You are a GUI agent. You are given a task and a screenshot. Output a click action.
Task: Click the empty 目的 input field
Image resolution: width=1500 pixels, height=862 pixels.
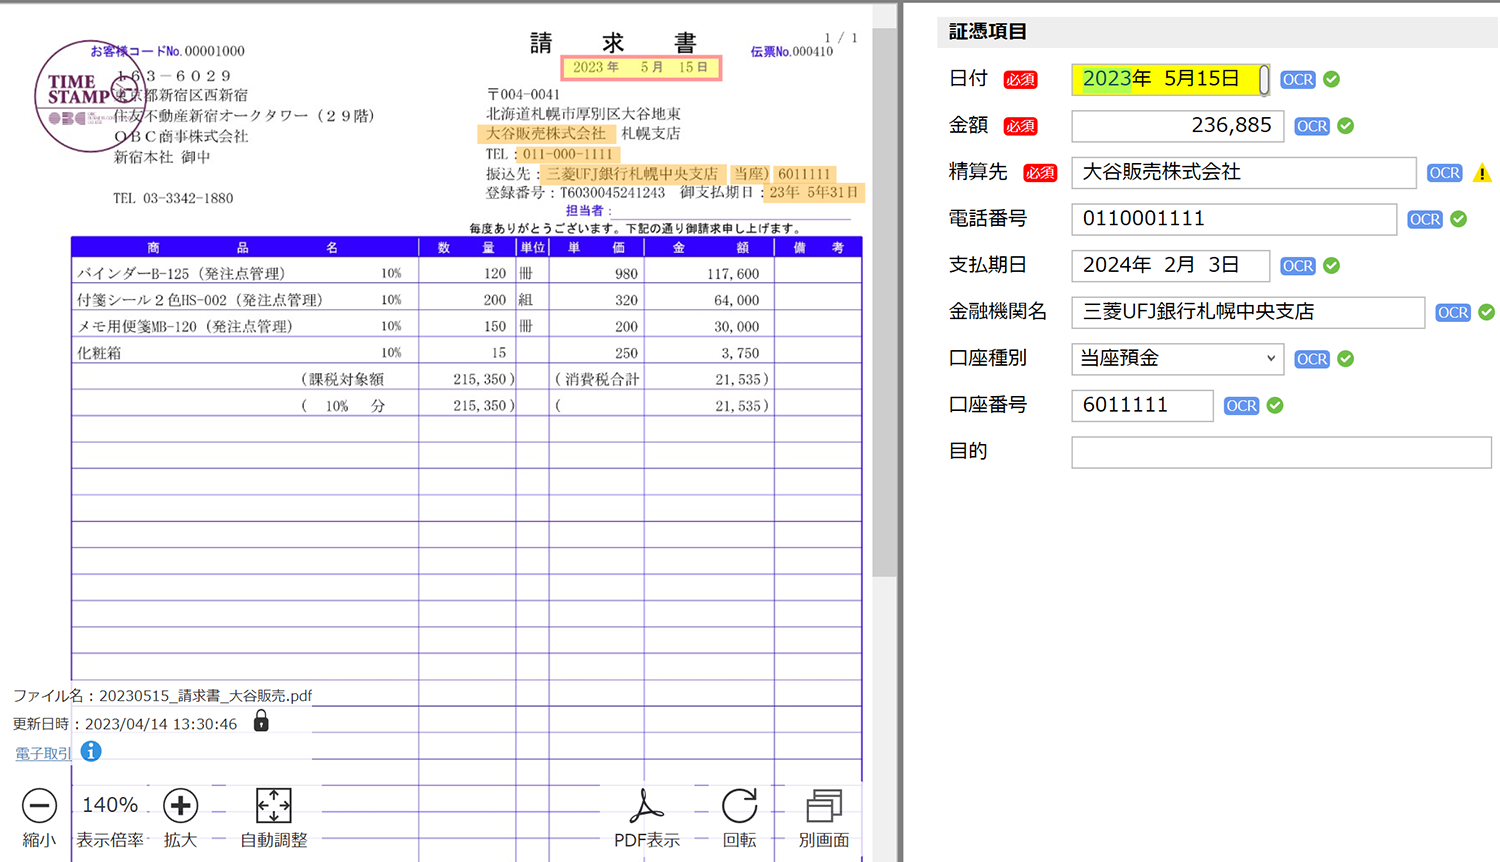[x=1281, y=452]
